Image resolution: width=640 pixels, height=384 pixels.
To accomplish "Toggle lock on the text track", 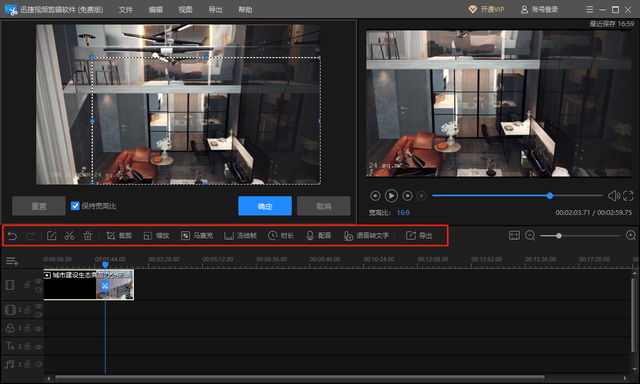I will coord(27,346).
